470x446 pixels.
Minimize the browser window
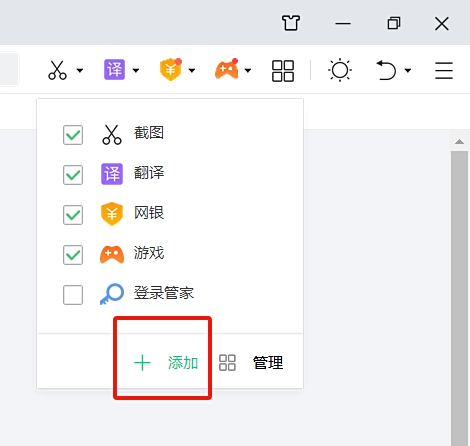pyautogui.click(x=343, y=24)
